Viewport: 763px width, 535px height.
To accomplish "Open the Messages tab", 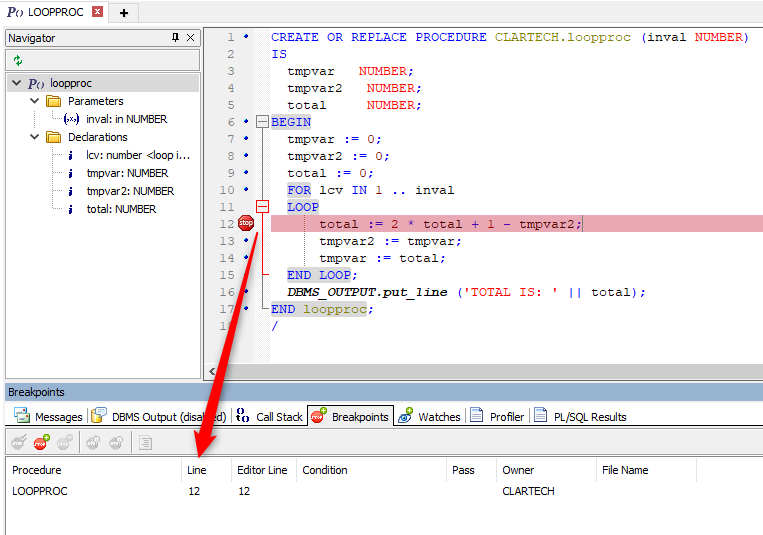I will [48, 416].
